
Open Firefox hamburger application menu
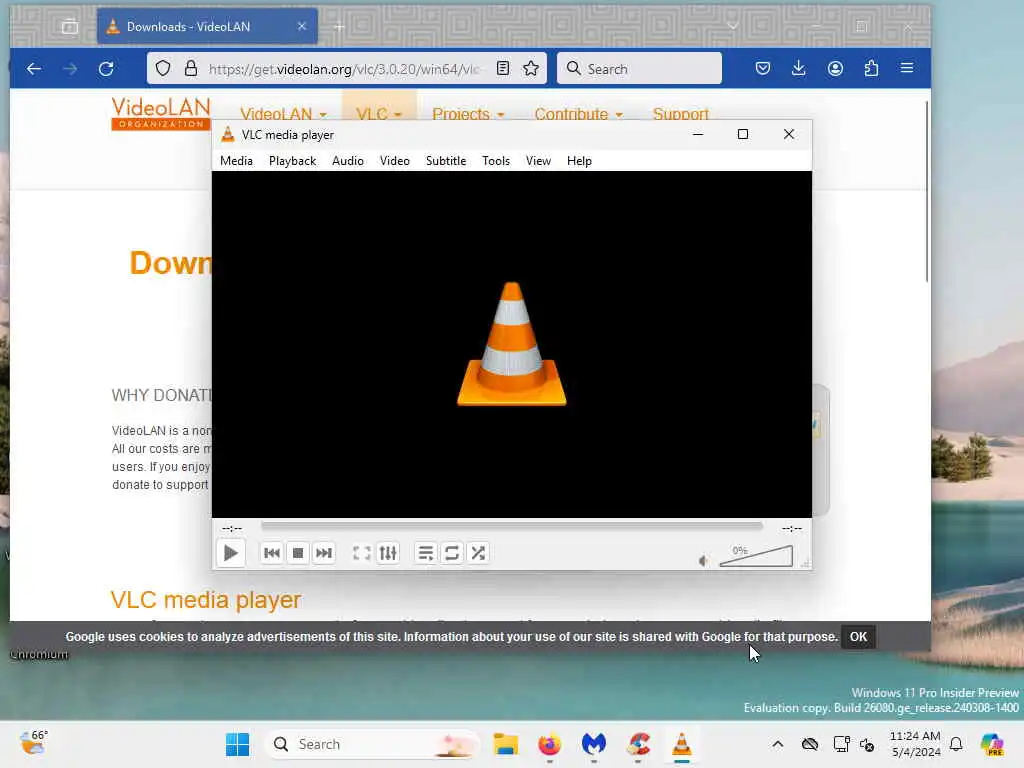[x=907, y=69]
